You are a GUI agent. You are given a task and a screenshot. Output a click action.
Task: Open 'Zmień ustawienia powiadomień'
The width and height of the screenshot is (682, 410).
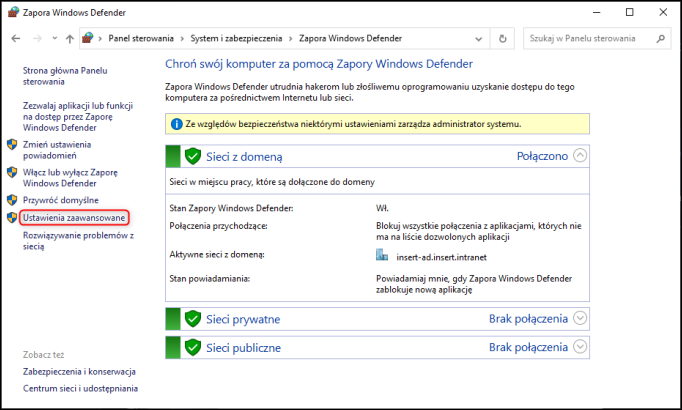pos(57,150)
